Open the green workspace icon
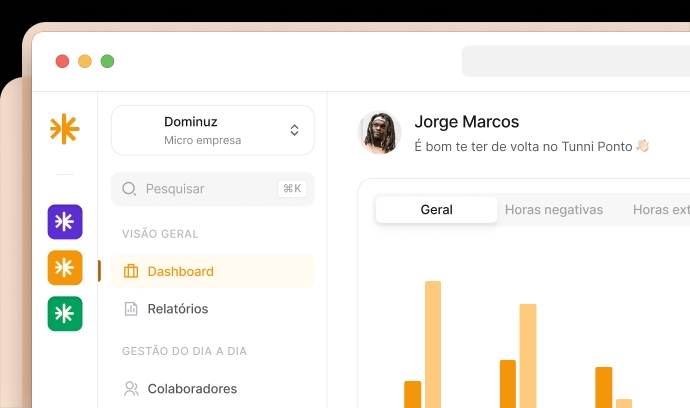 coord(65,314)
